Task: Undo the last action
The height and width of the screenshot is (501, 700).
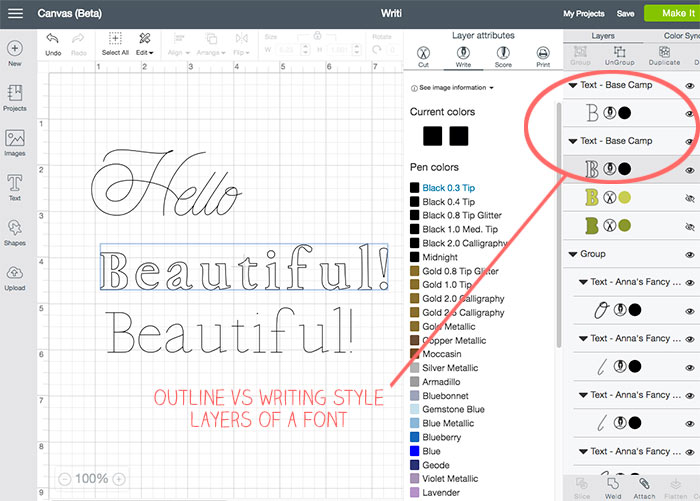Action: pos(53,44)
